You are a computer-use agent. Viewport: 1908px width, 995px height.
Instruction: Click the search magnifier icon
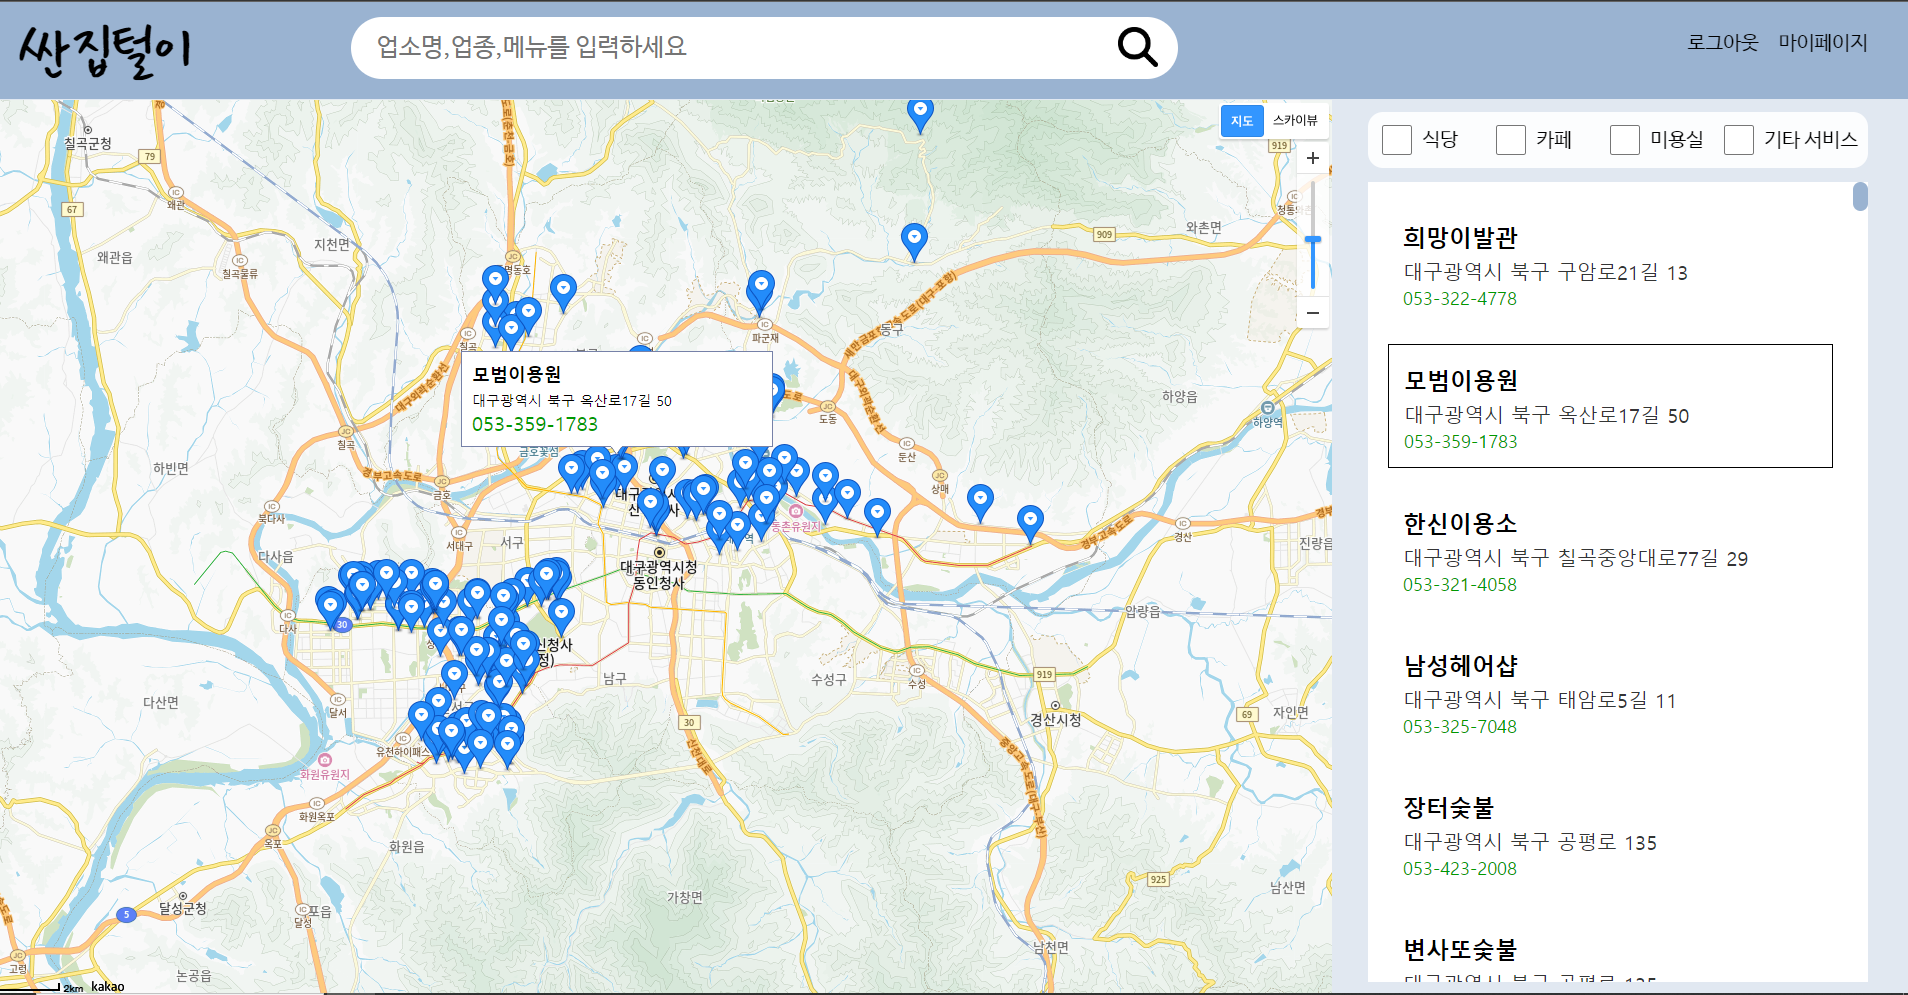[x=1137, y=47]
